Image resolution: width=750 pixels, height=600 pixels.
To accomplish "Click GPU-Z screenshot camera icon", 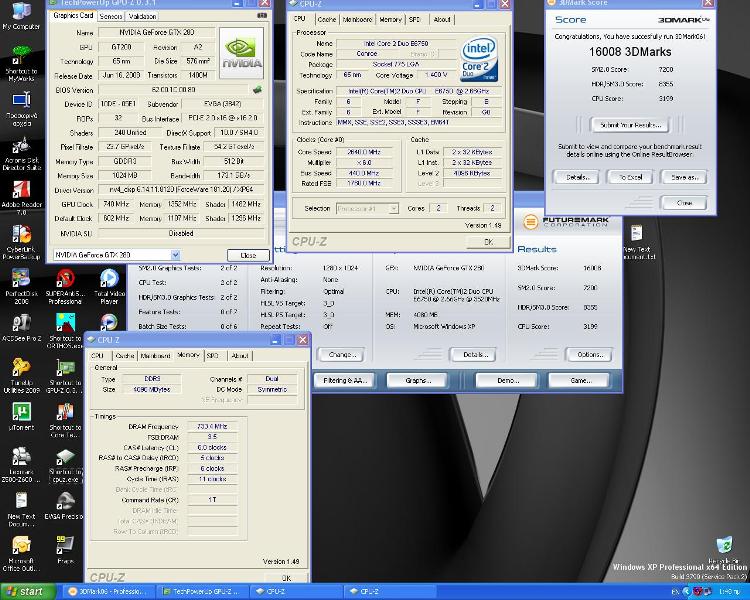I will coord(262,15).
